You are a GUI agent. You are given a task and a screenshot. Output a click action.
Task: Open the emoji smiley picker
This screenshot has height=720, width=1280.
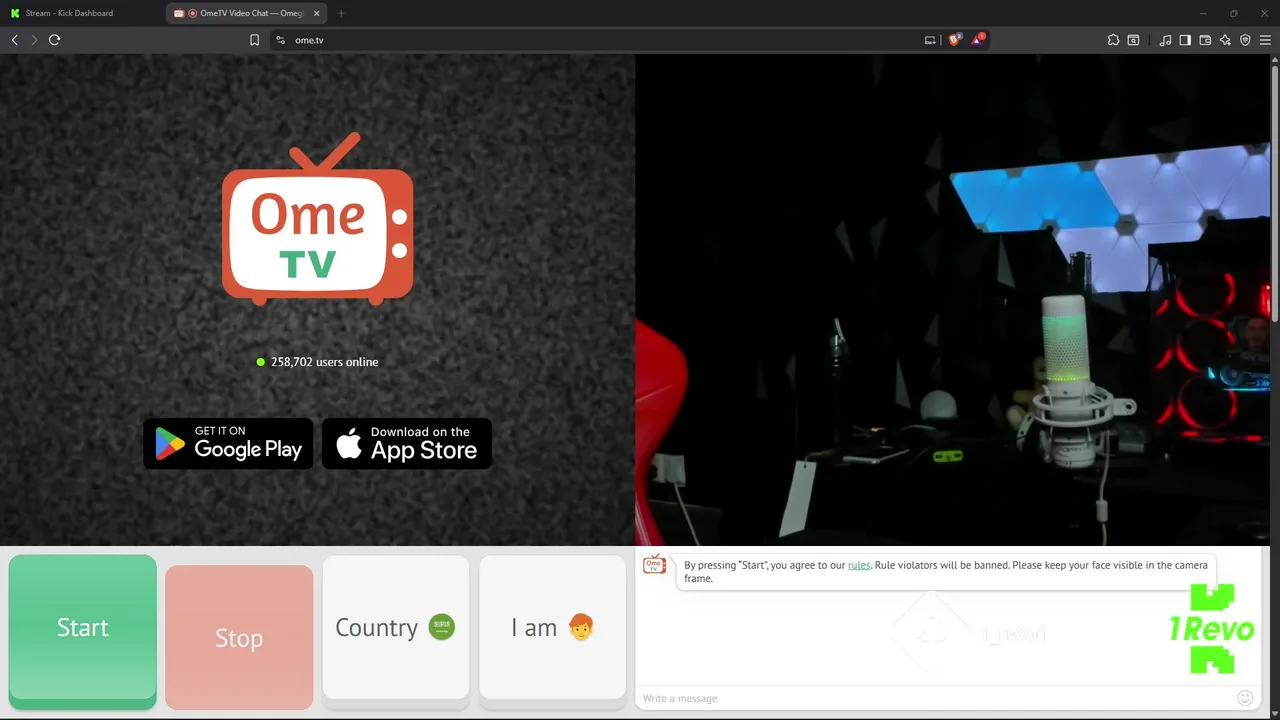[1245, 698]
